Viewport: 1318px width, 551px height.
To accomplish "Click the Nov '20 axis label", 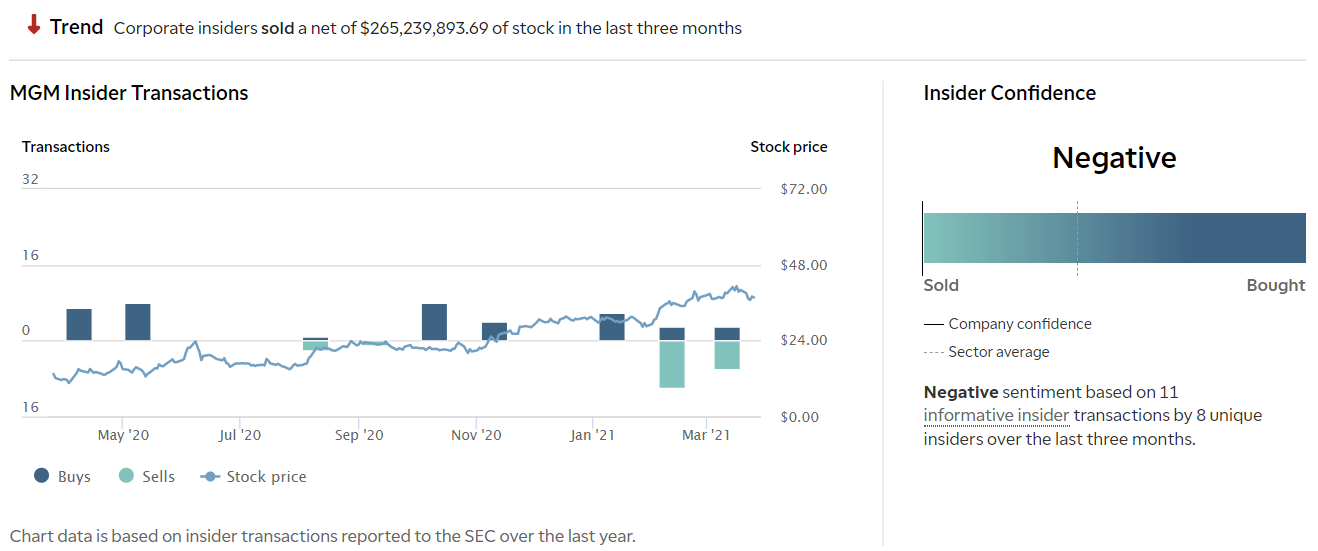I will coord(476,435).
